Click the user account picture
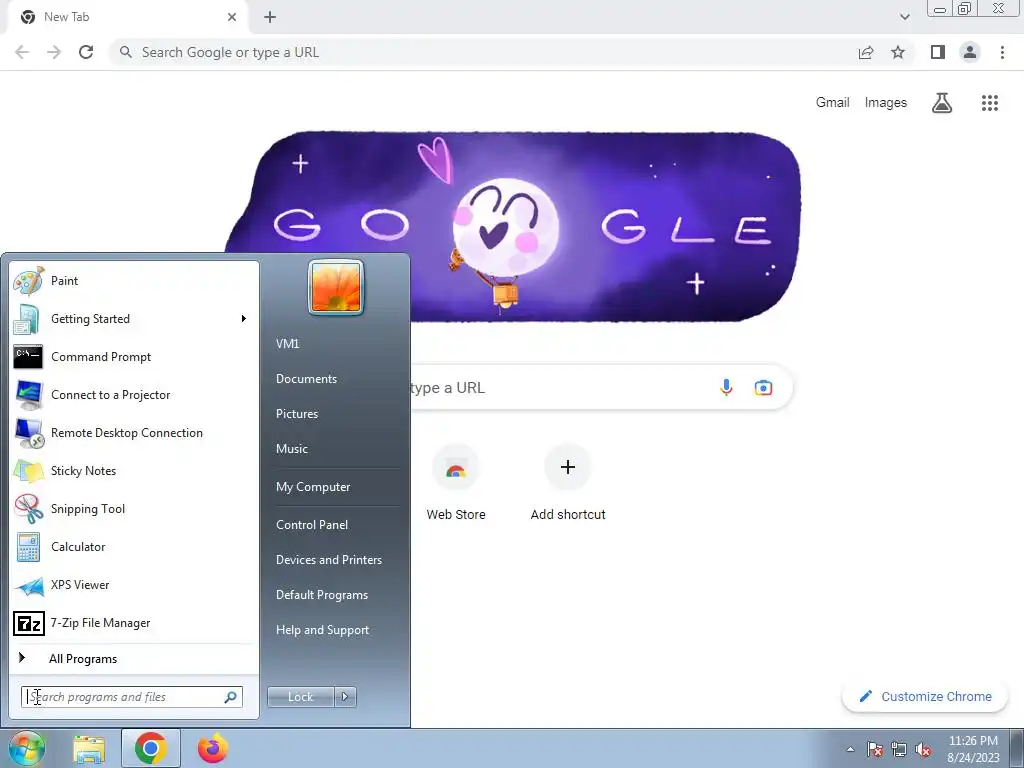 click(x=336, y=287)
